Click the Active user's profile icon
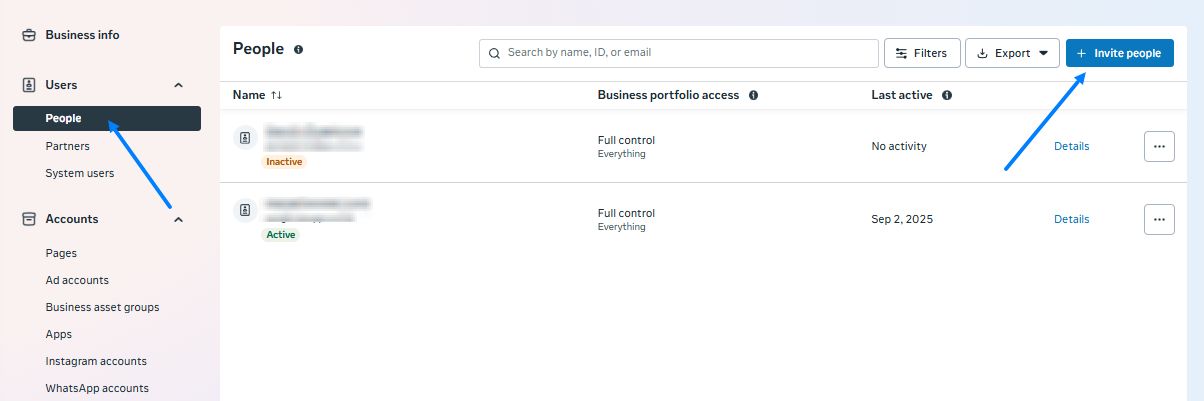 (x=244, y=211)
